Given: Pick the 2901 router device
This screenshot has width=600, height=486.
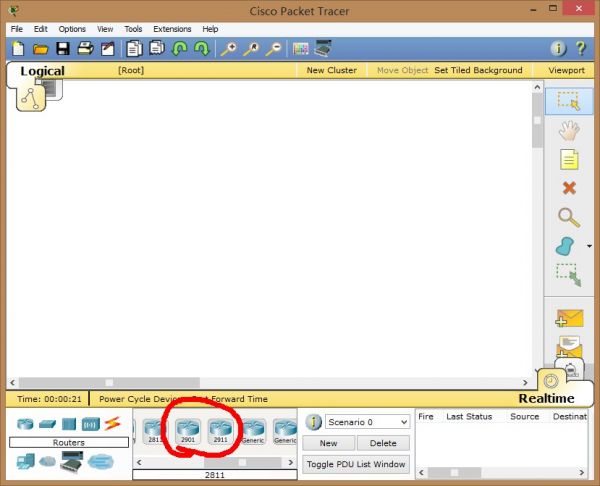Looking at the screenshot, I should (x=188, y=431).
